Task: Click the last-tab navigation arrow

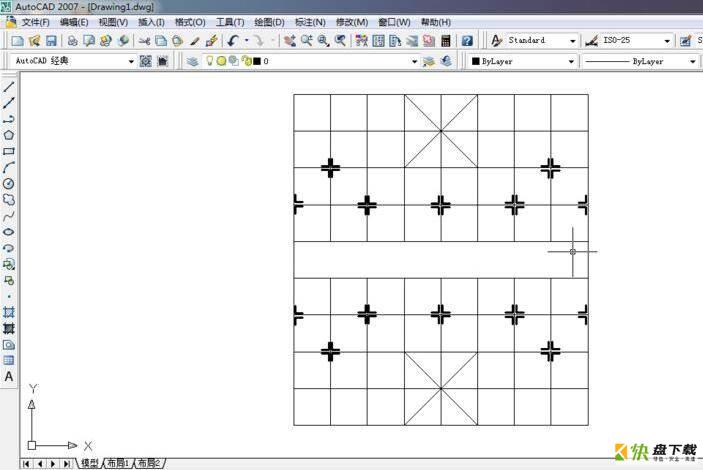Action: (67, 464)
